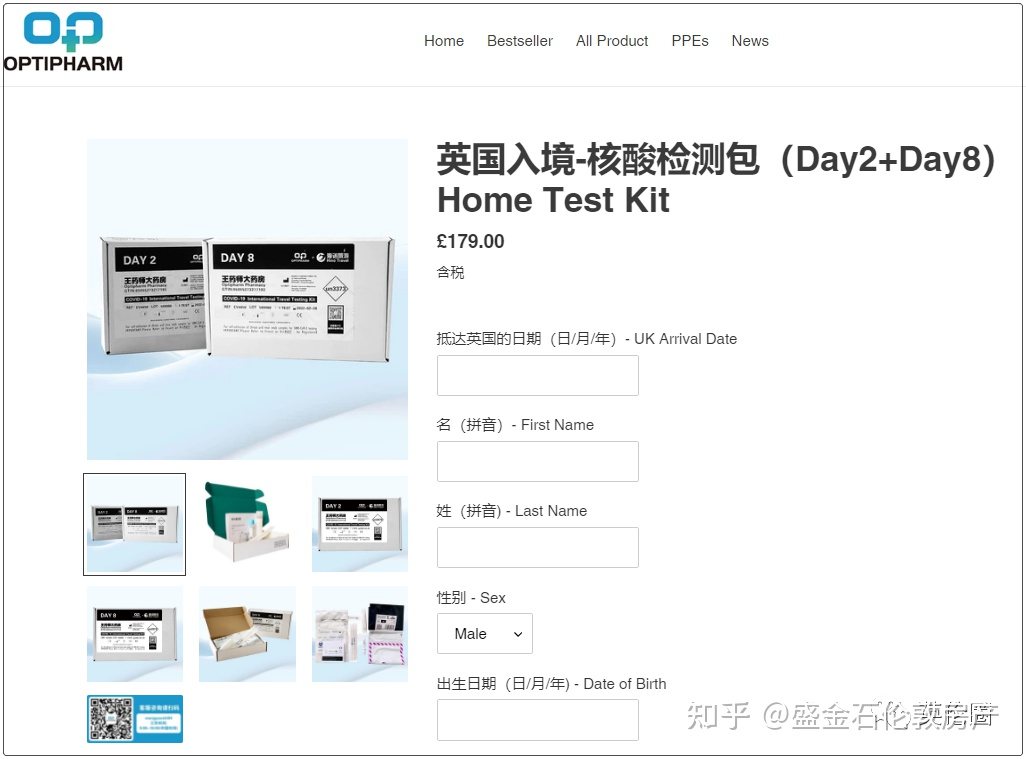Click the 性别 - Sex label
The width and height of the screenshot is (1026, 759).
(471, 598)
